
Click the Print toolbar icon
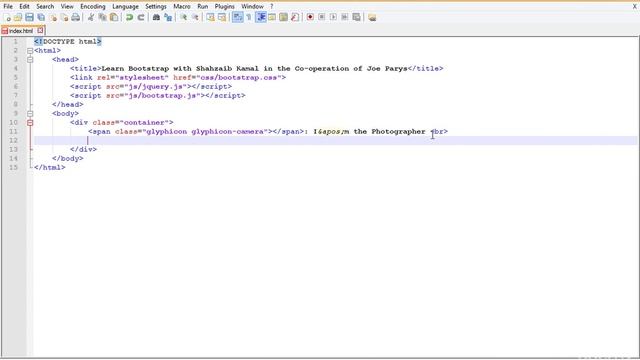pos(76,17)
